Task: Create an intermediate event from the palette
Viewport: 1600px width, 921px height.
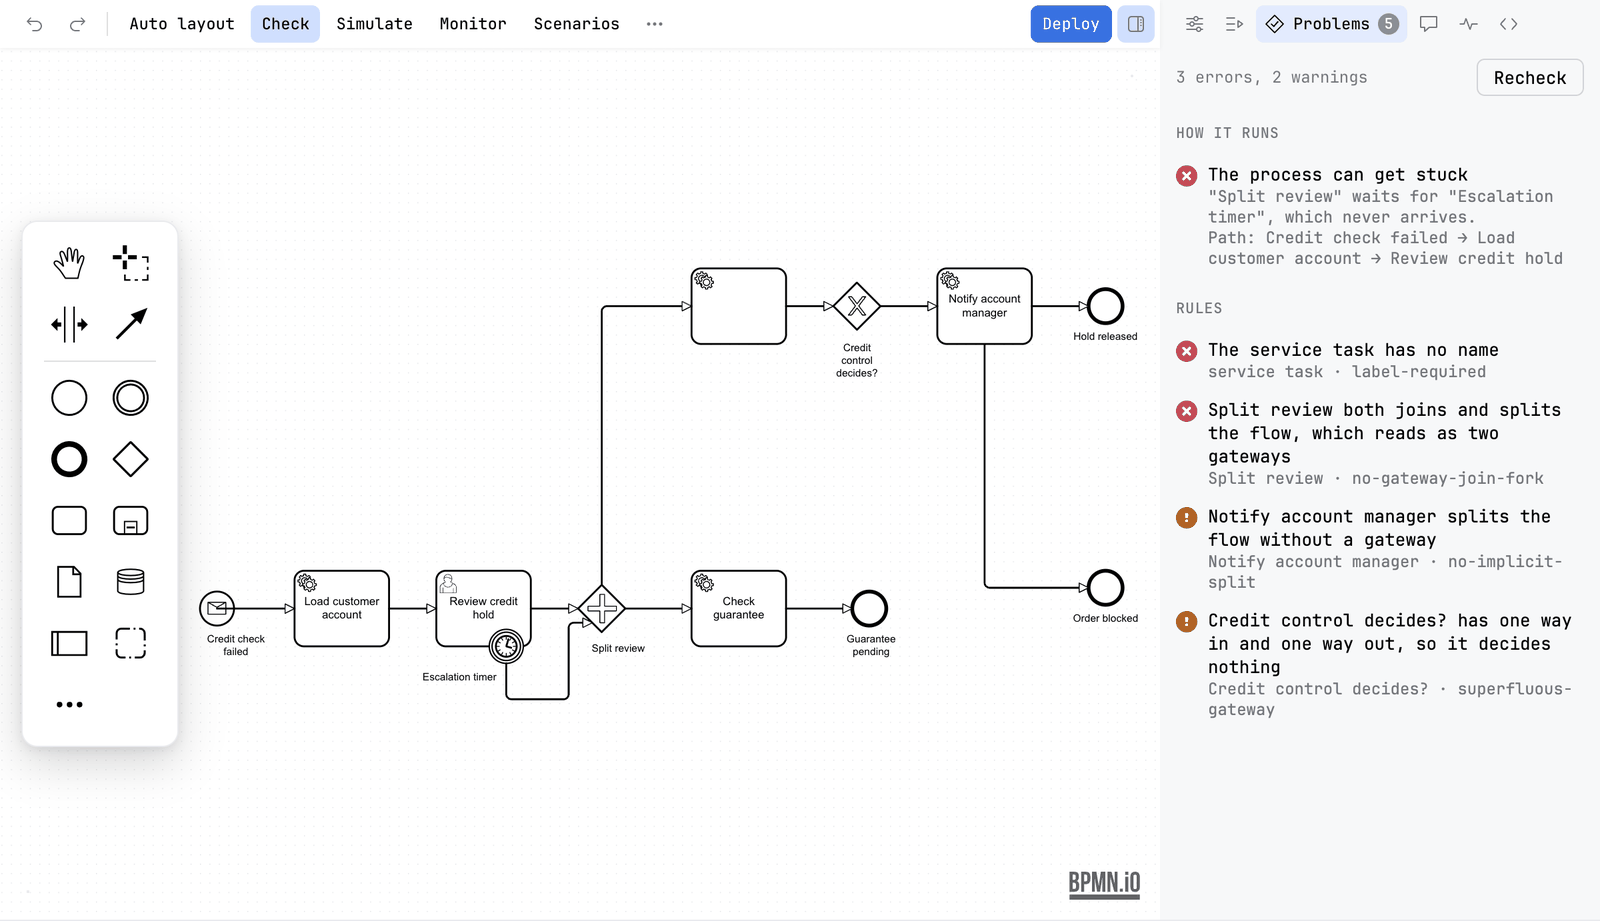Action: click(x=131, y=398)
